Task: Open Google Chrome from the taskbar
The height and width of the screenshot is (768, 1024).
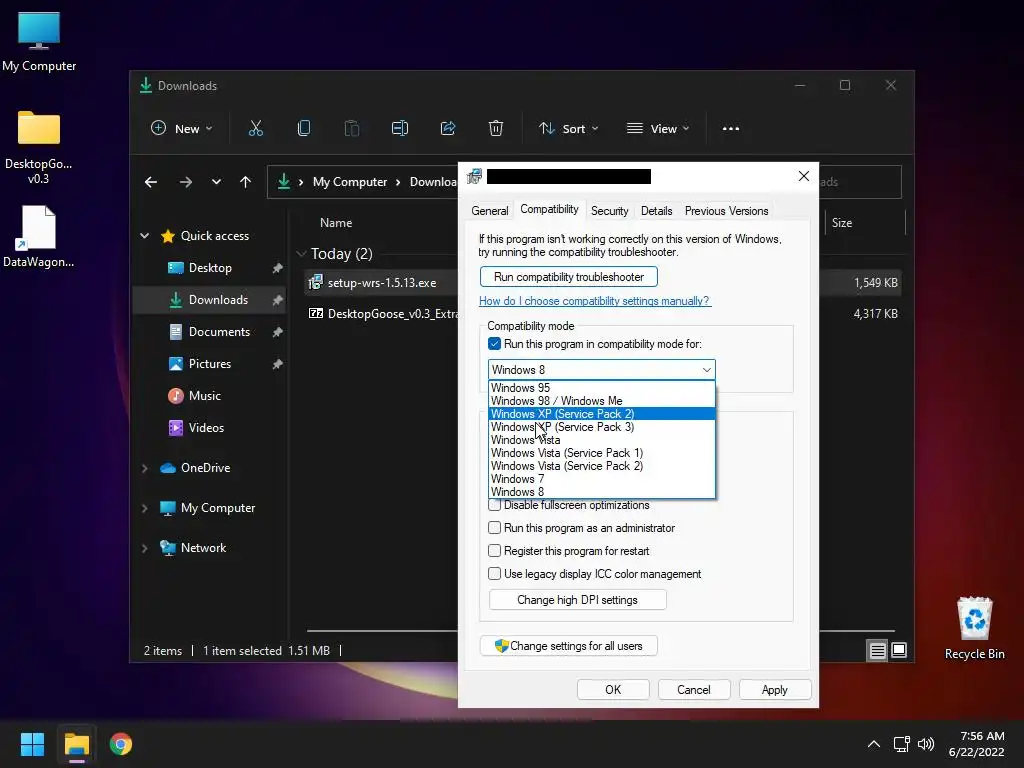Action: (x=121, y=744)
